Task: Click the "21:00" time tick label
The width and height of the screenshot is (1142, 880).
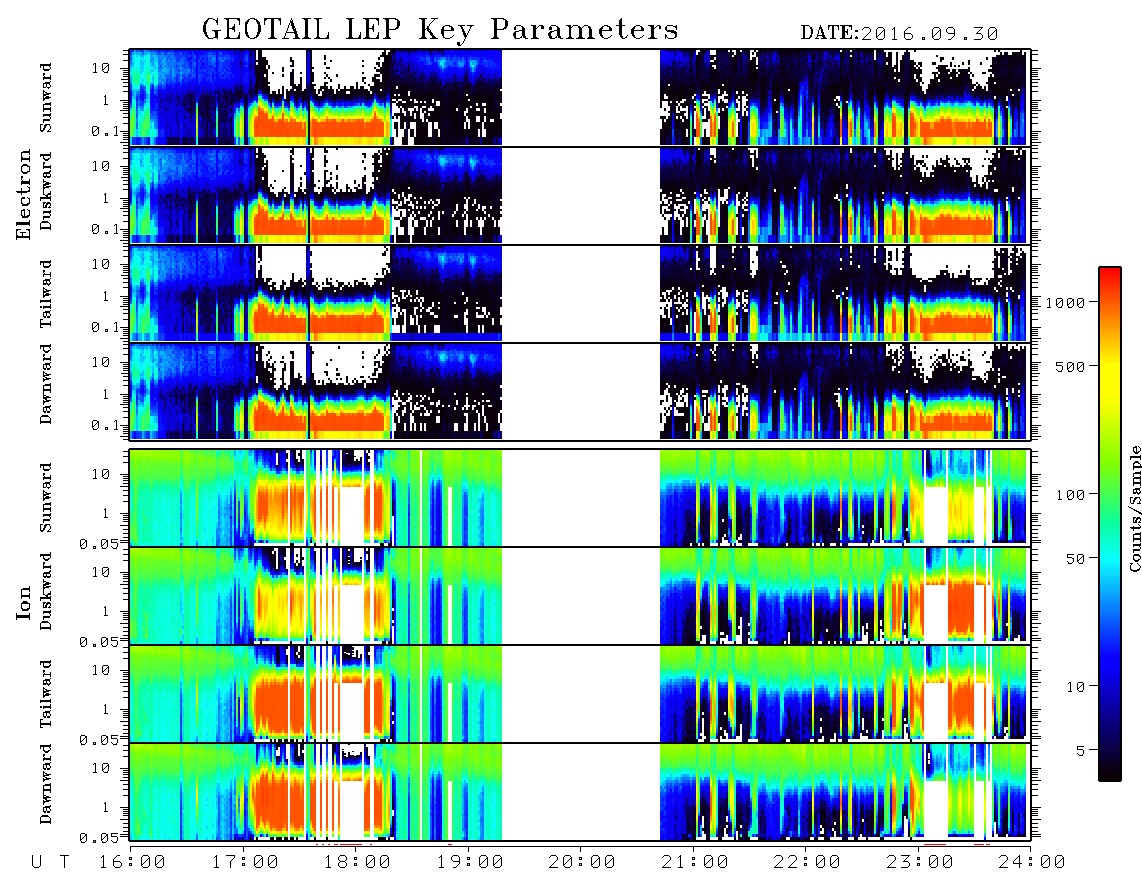Action: click(x=695, y=863)
